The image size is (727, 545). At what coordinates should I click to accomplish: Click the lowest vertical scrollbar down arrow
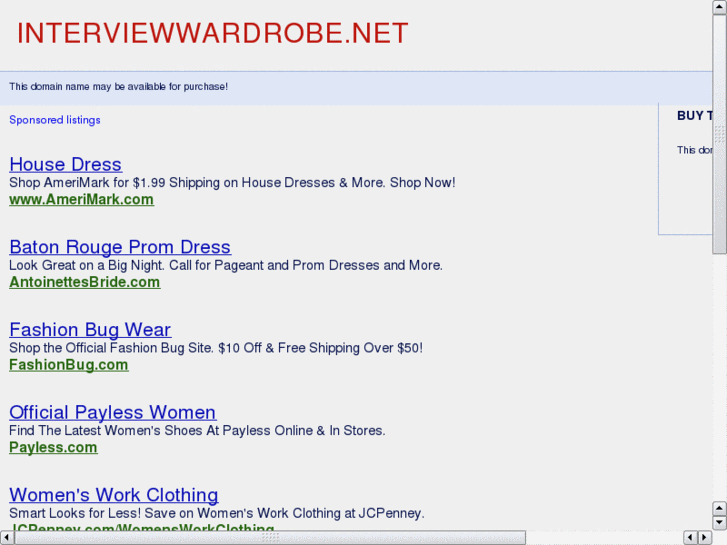point(720,523)
